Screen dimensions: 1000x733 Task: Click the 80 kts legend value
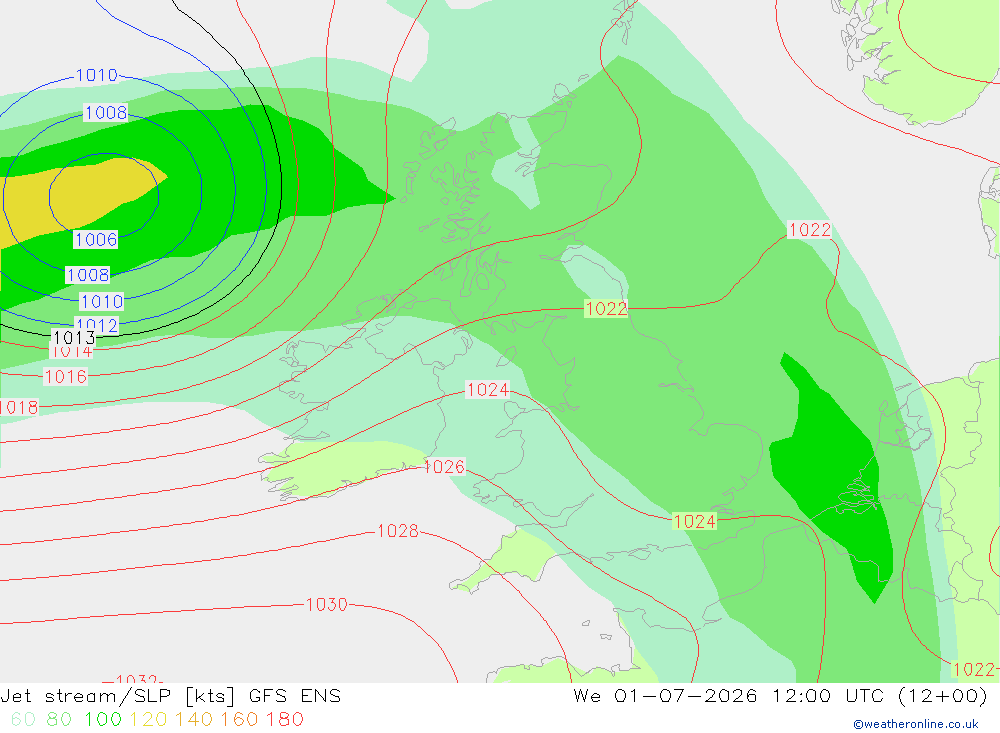(x=59, y=719)
